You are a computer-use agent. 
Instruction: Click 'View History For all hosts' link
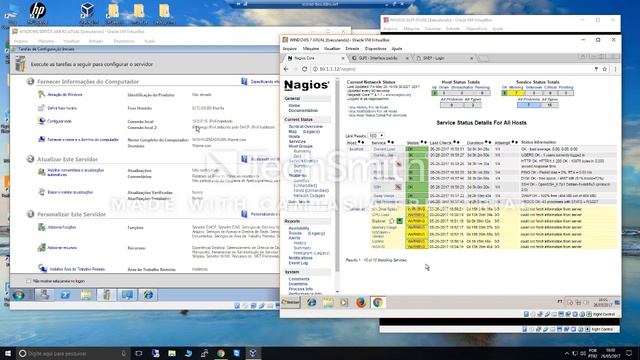[368, 107]
